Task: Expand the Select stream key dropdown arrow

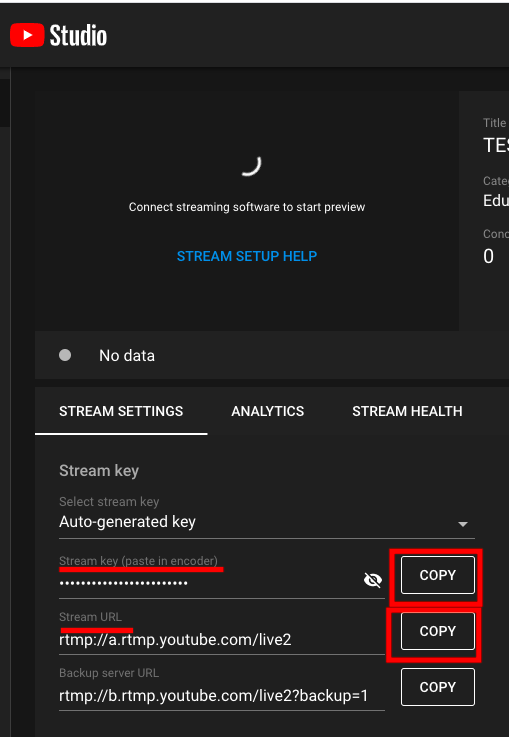Action: pos(462,524)
